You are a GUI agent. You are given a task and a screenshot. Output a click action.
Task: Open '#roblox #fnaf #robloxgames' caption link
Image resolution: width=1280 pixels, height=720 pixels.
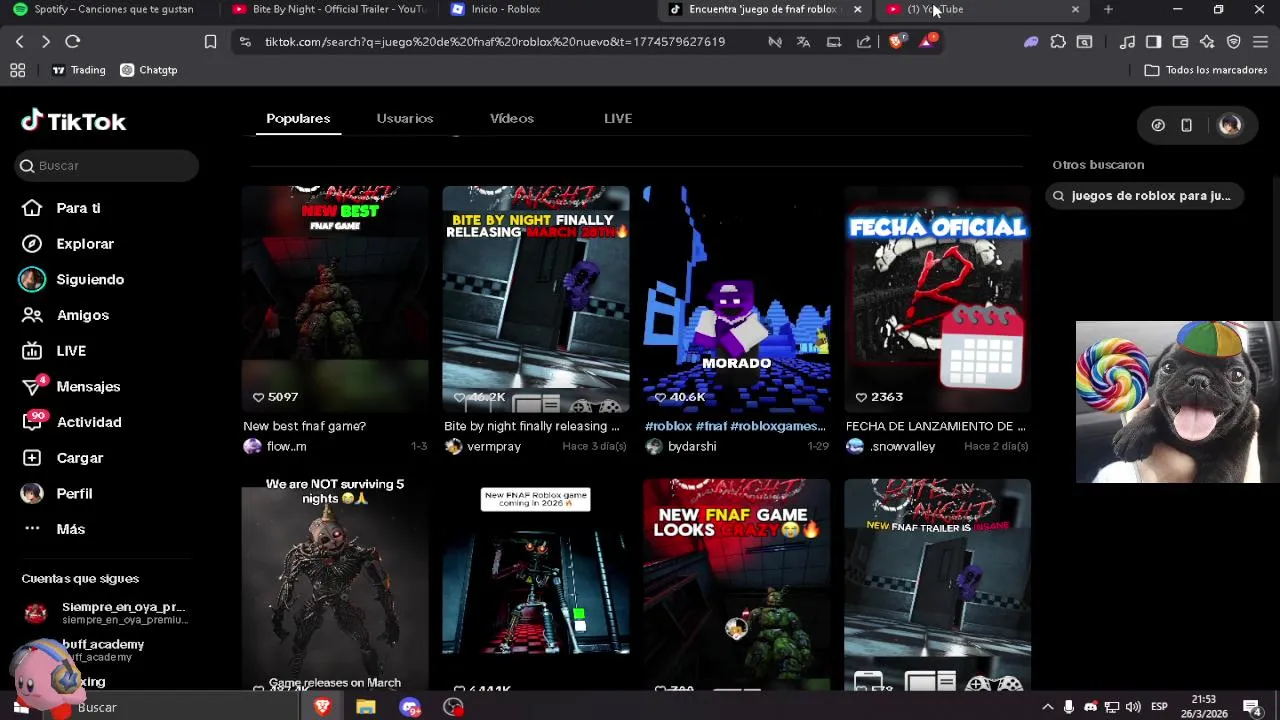coord(735,426)
